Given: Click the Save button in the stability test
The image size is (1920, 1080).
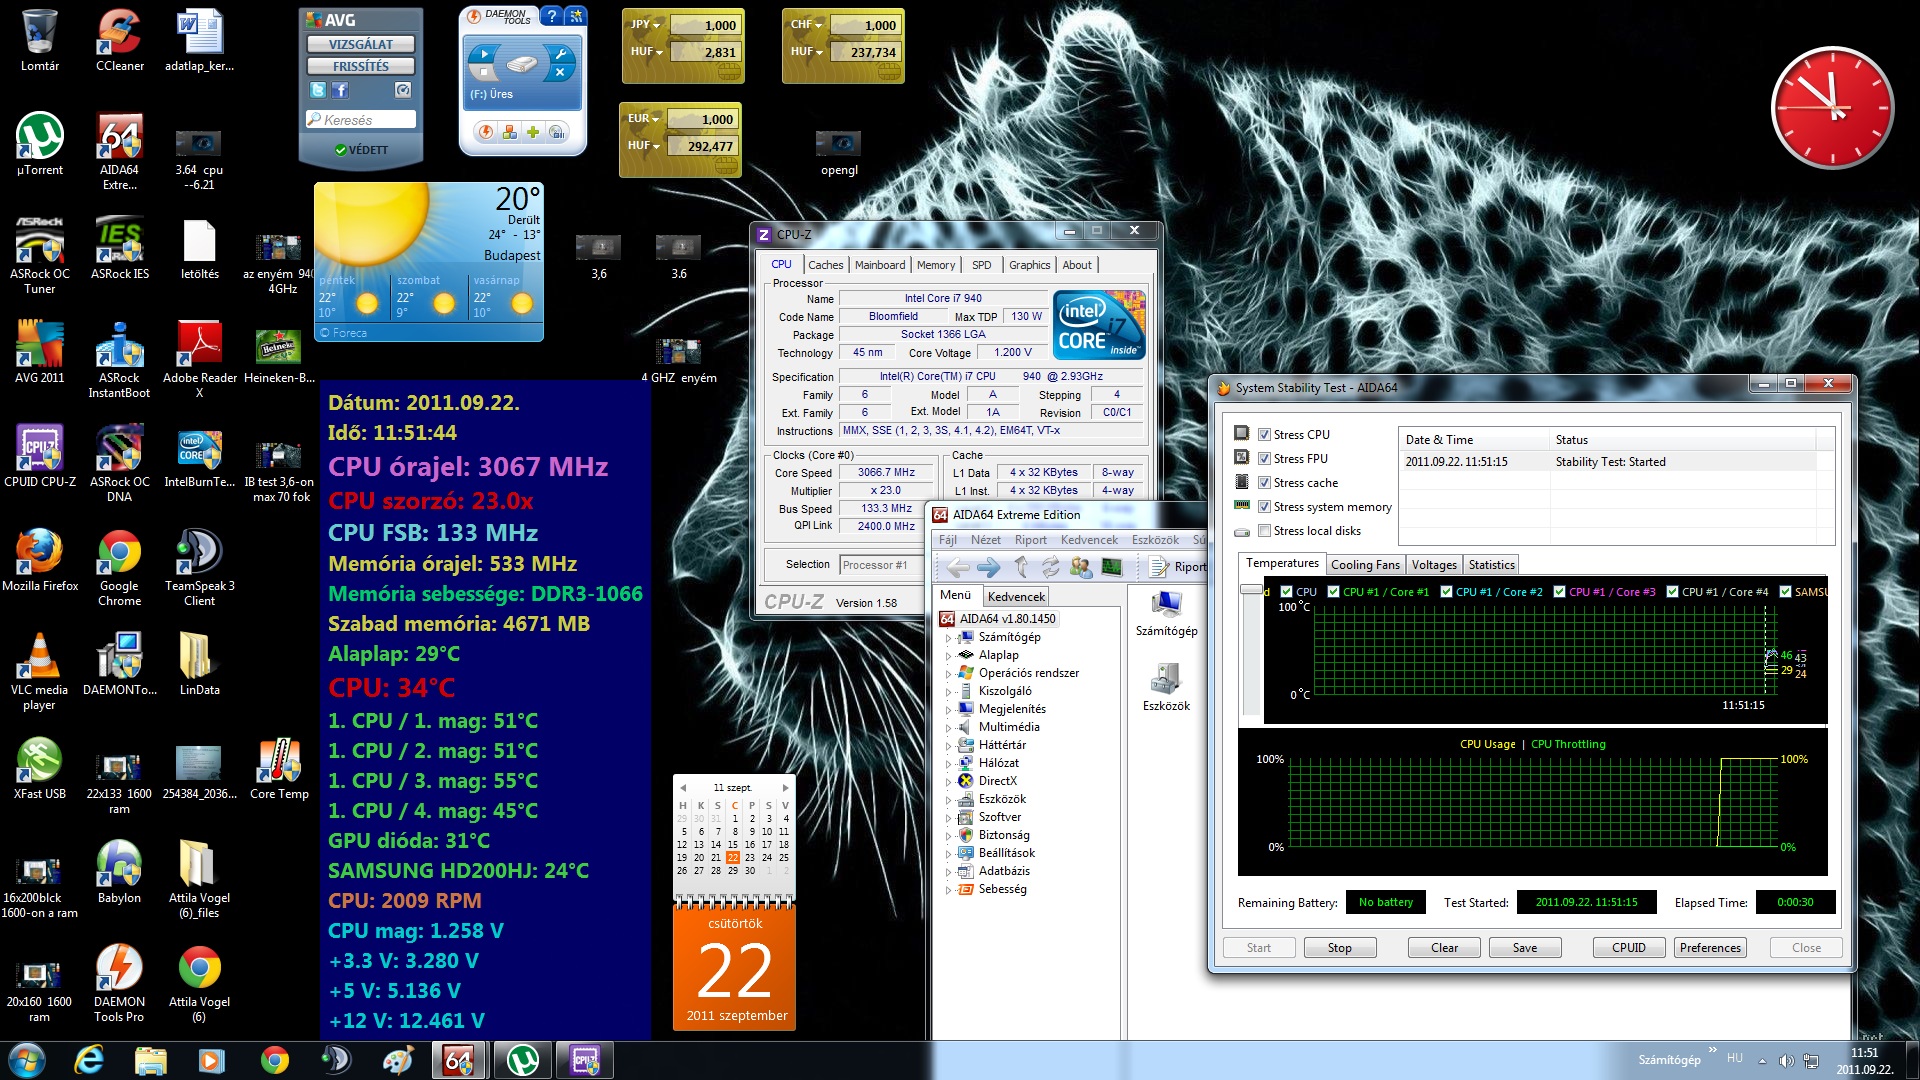Looking at the screenshot, I should click(x=1524, y=948).
